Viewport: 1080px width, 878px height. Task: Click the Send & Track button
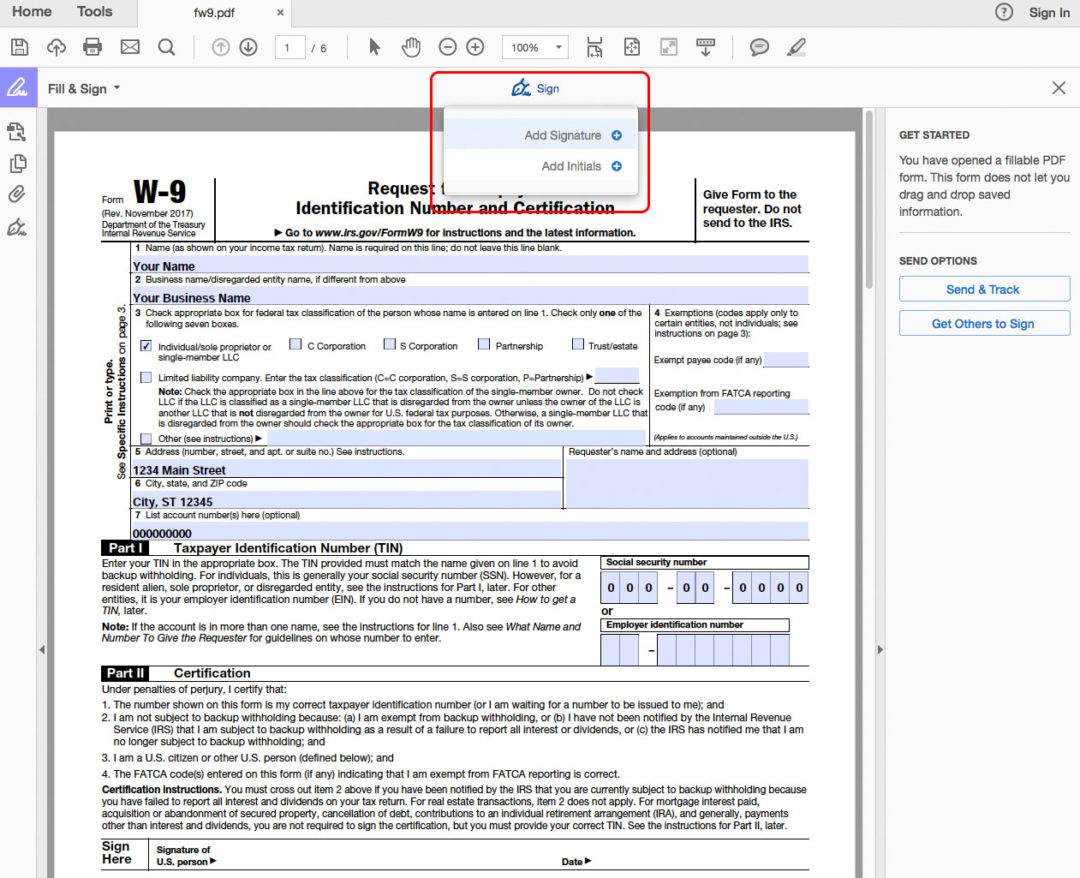click(984, 289)
